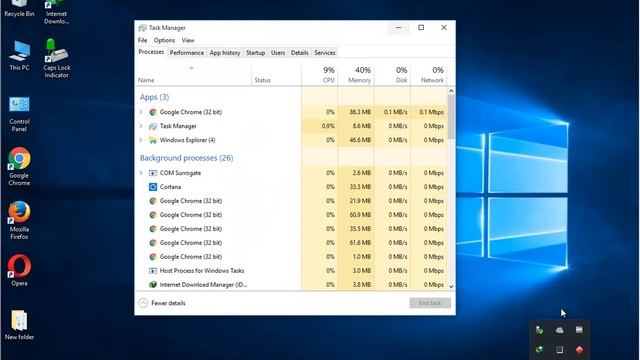Switch to the Startup tab
Image resolution: width=640 pixels, height=360 pixels.
256,53
